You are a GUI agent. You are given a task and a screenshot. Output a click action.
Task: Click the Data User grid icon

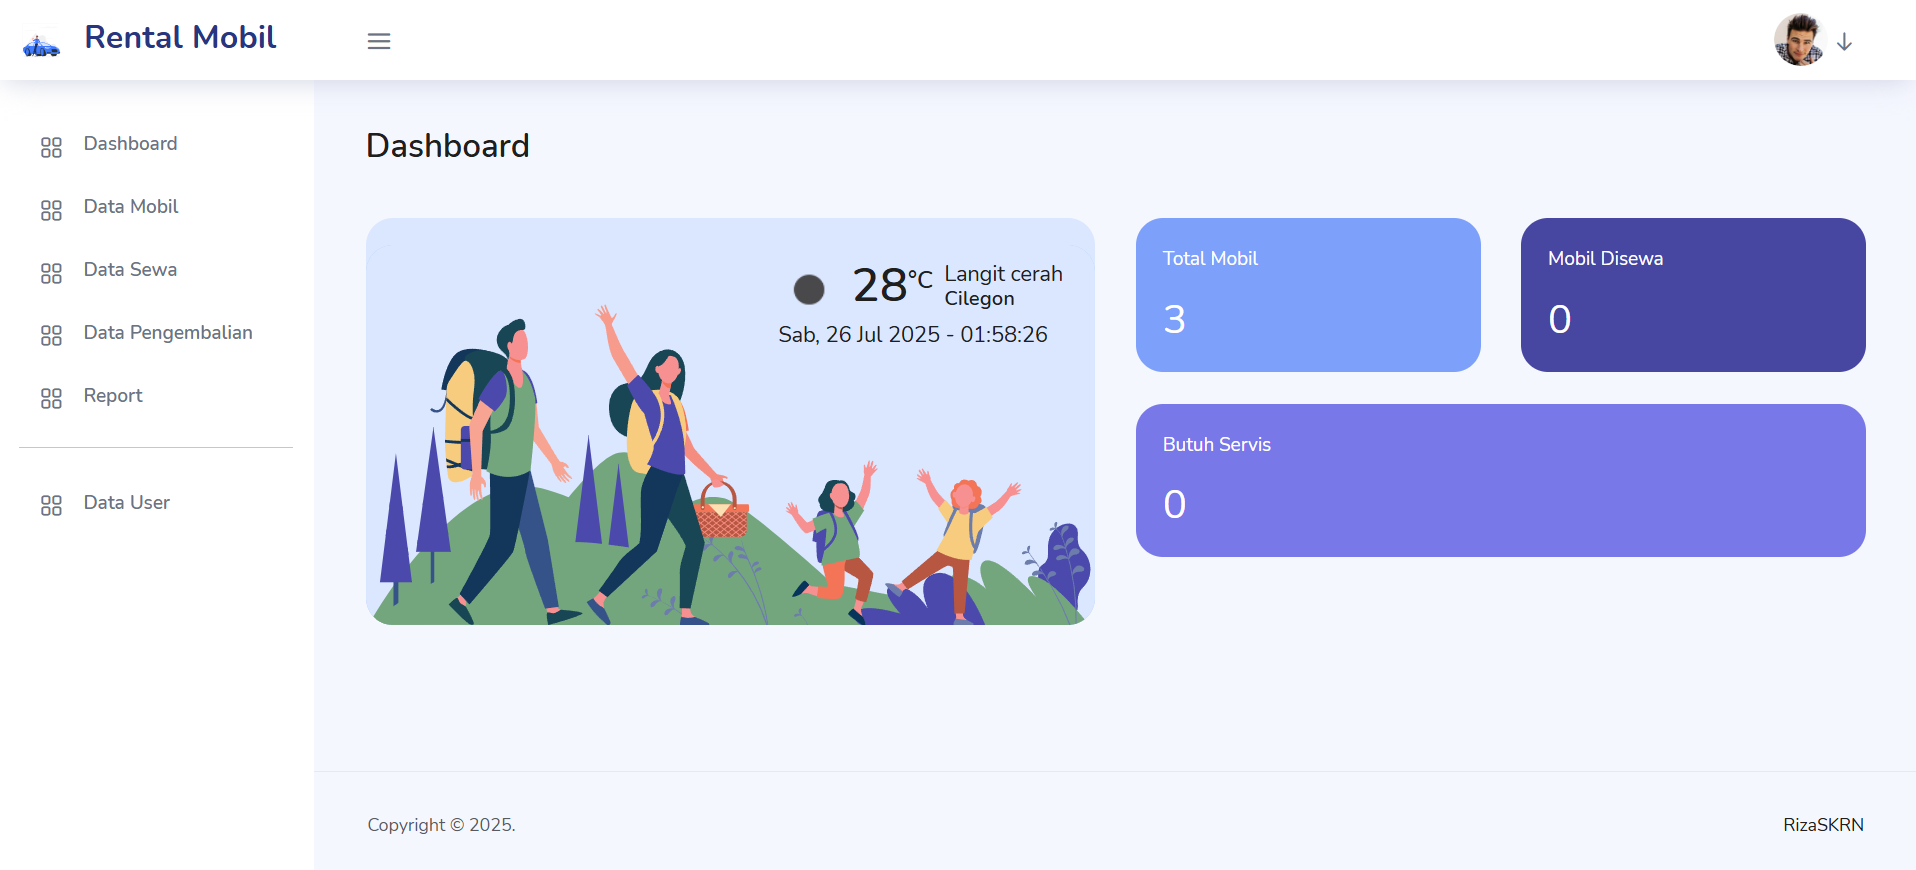[x=51, y=506]
